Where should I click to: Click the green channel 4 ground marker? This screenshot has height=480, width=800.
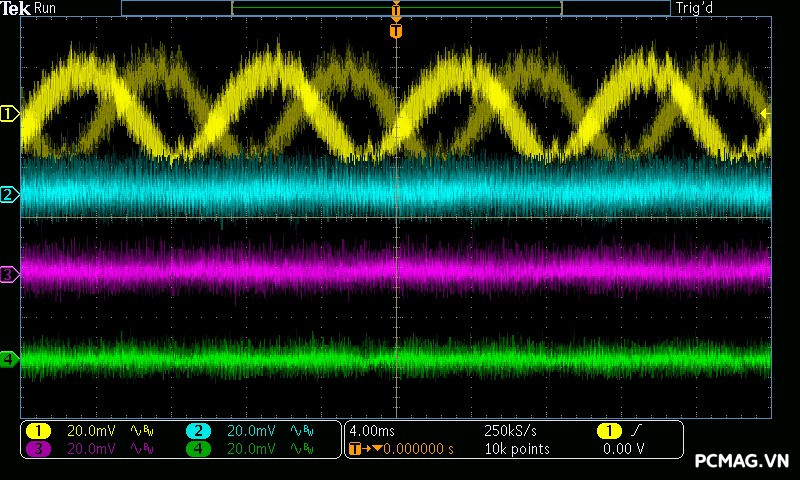coord(9,359)
